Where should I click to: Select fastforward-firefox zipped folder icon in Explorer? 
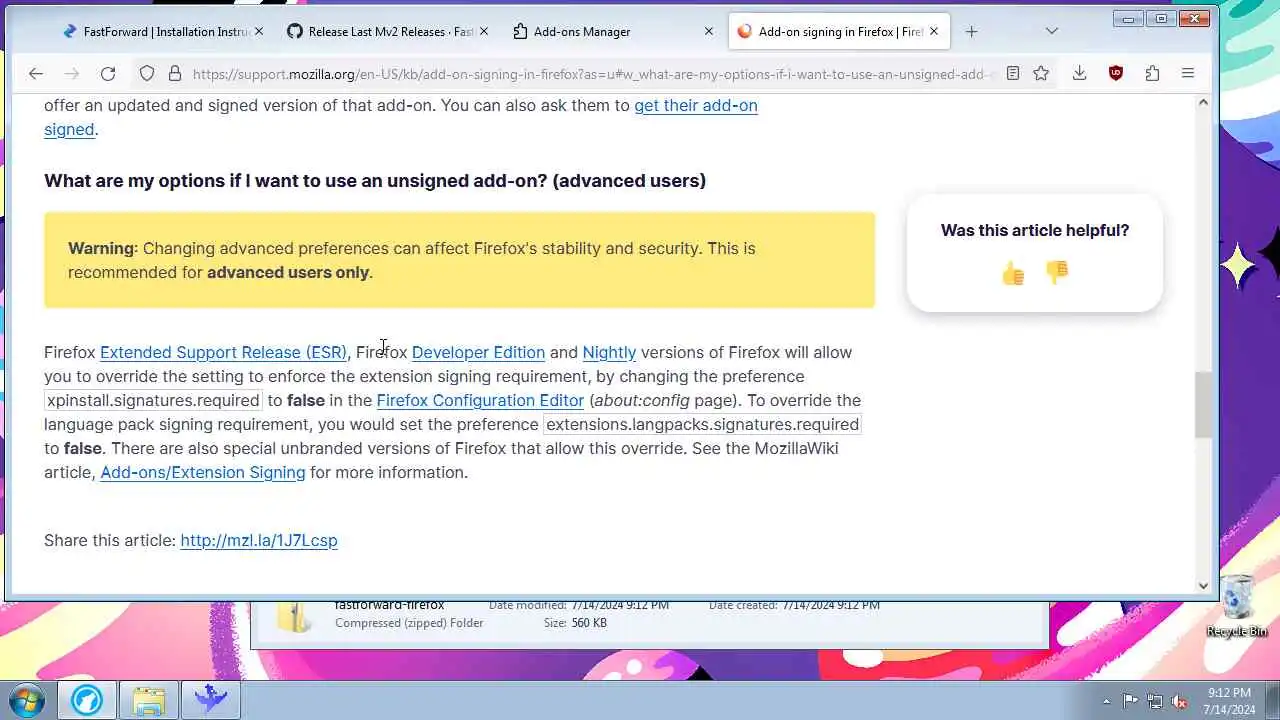click(x=295, y=617)
